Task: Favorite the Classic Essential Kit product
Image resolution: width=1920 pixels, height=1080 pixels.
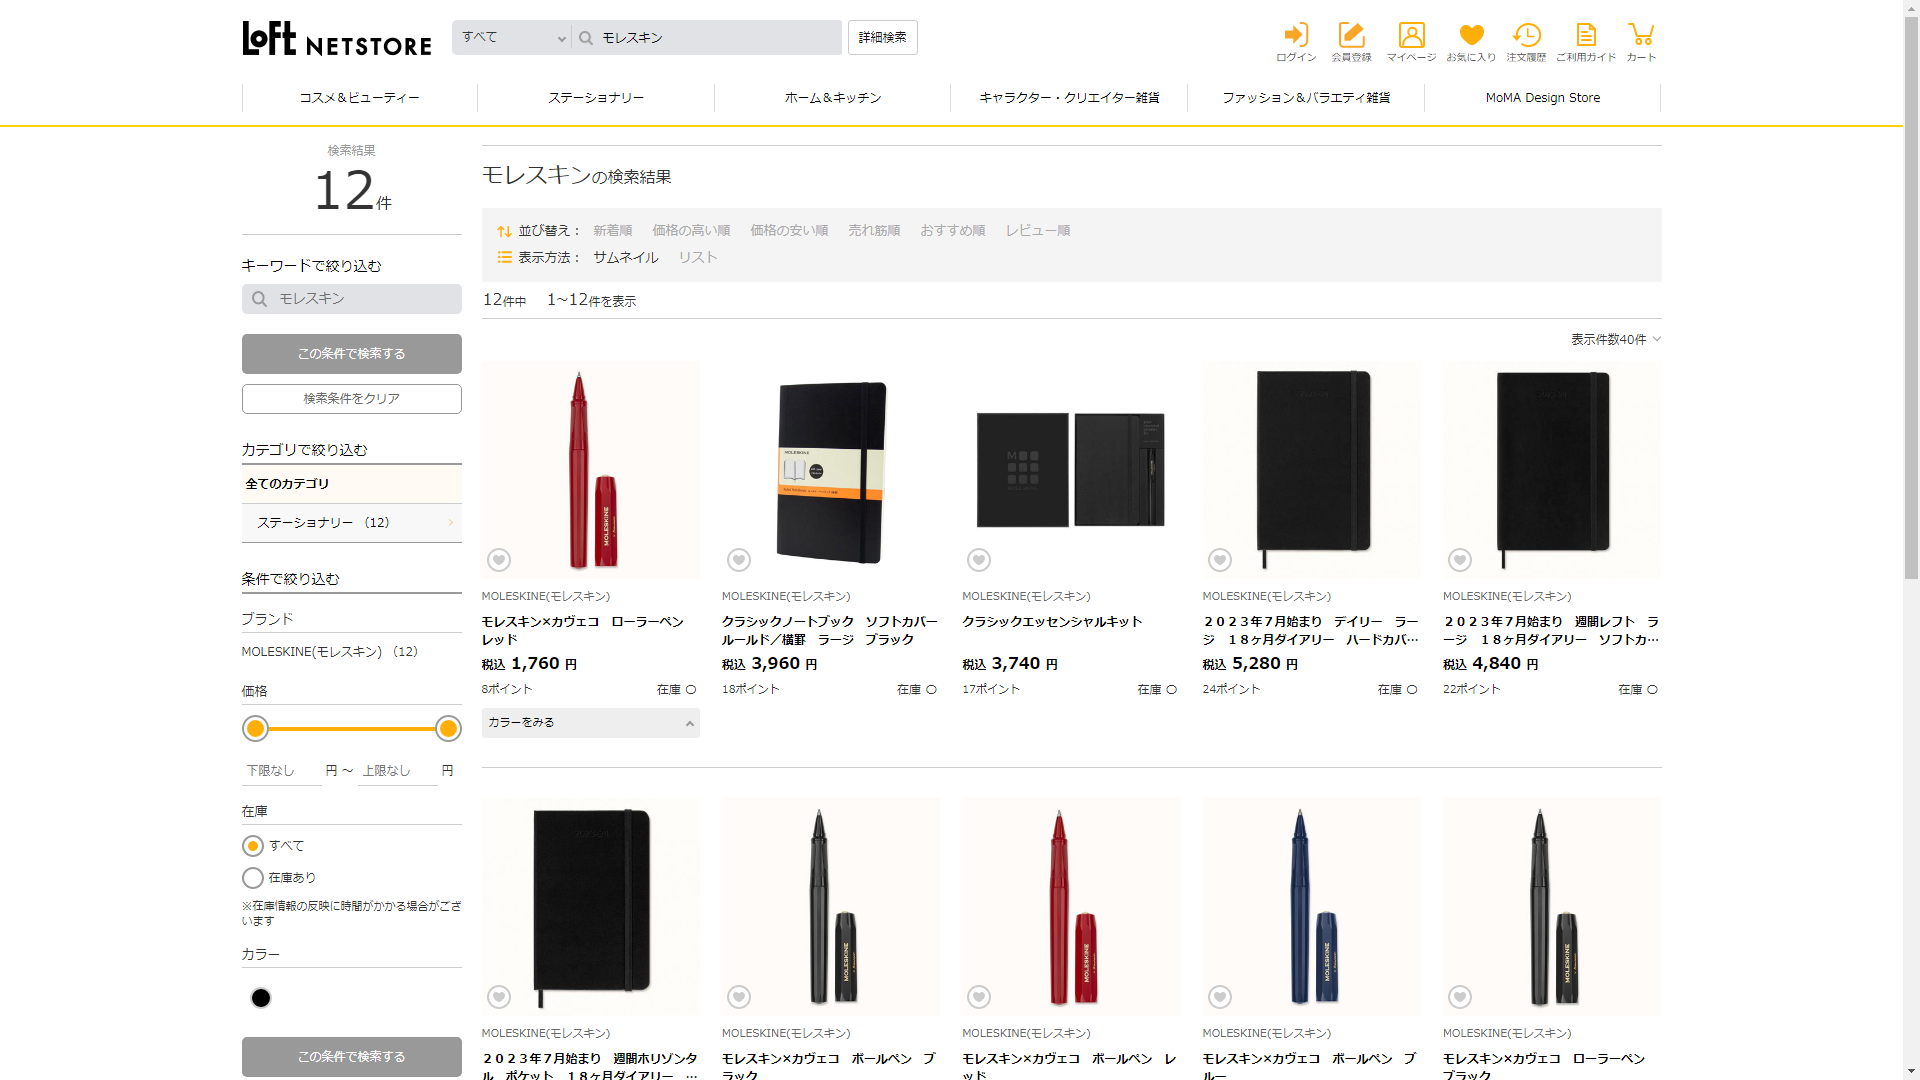Action: [979, 560]
